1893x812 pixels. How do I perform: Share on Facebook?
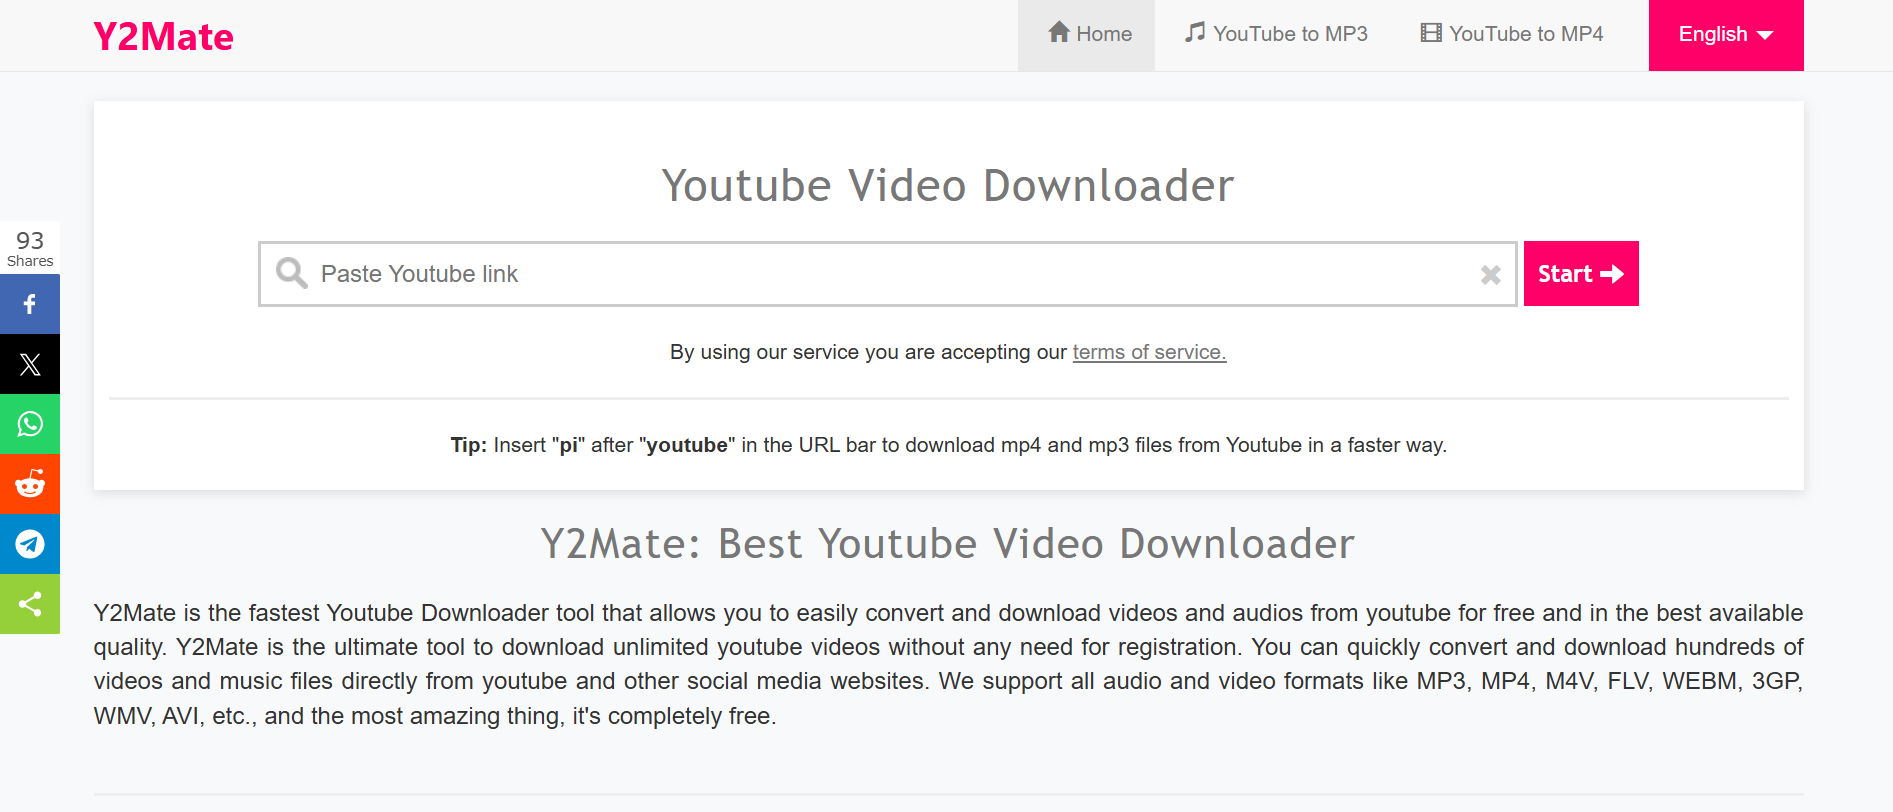30,304
